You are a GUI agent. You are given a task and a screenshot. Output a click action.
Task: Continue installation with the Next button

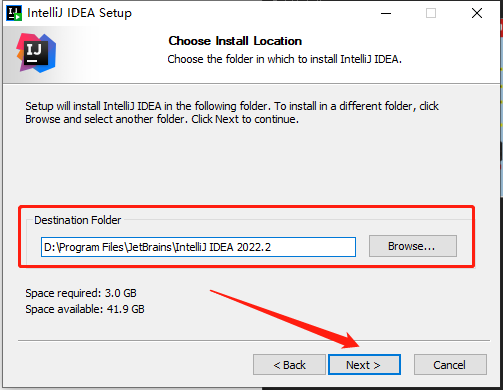tap(364, 365)
